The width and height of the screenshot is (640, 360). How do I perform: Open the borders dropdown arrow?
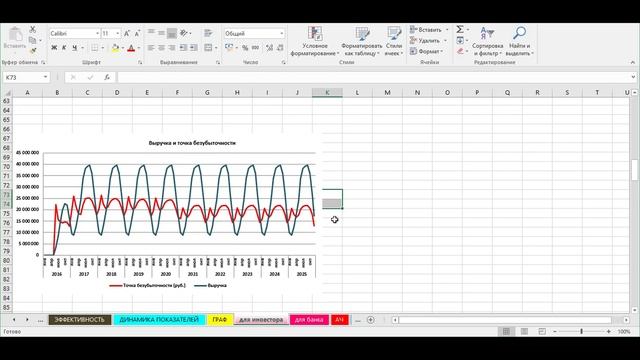102,48
